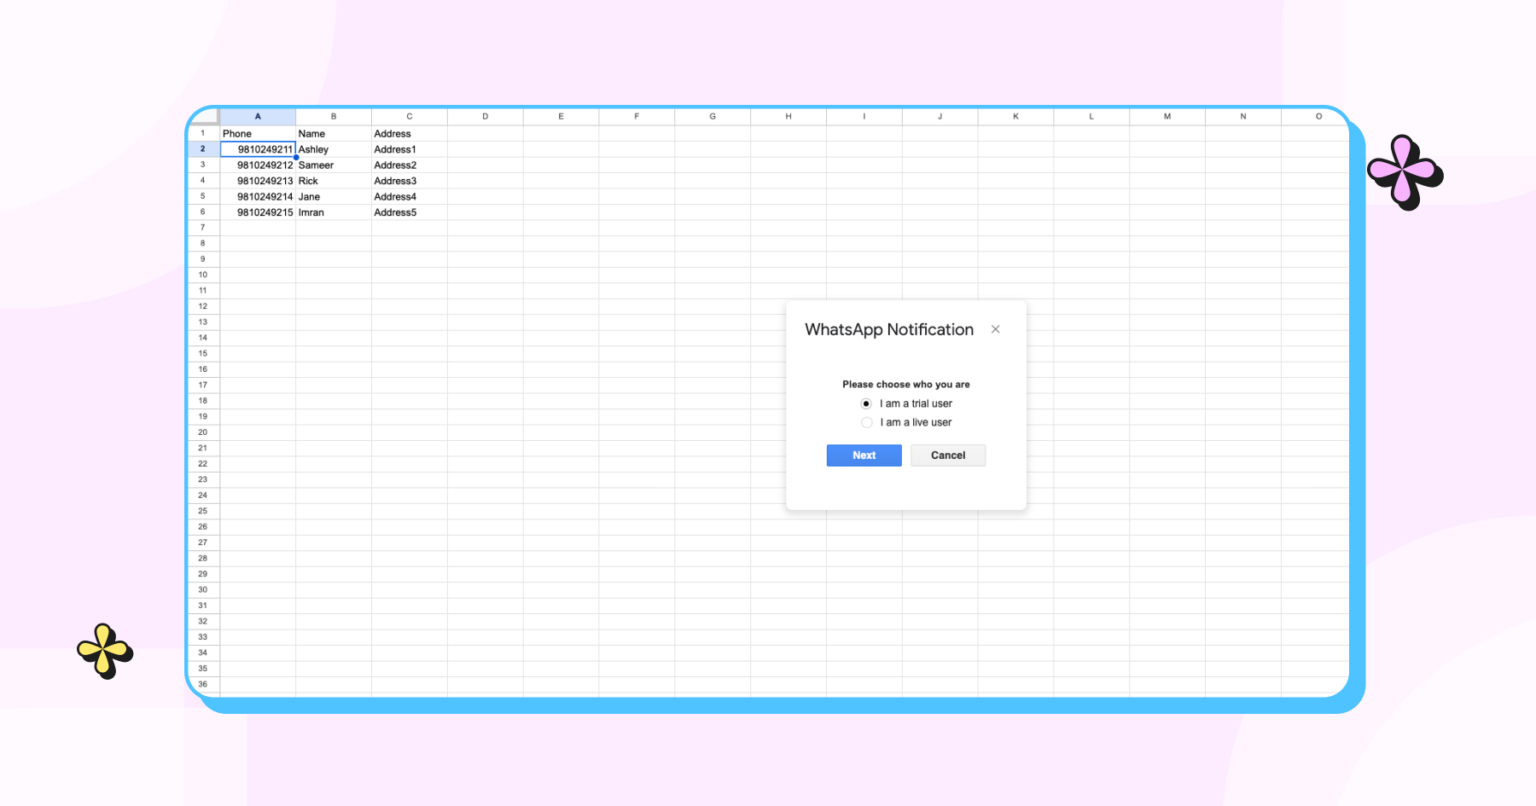Select row 6 by its row number
The image size is (1536, 806).
click(202, 212)
